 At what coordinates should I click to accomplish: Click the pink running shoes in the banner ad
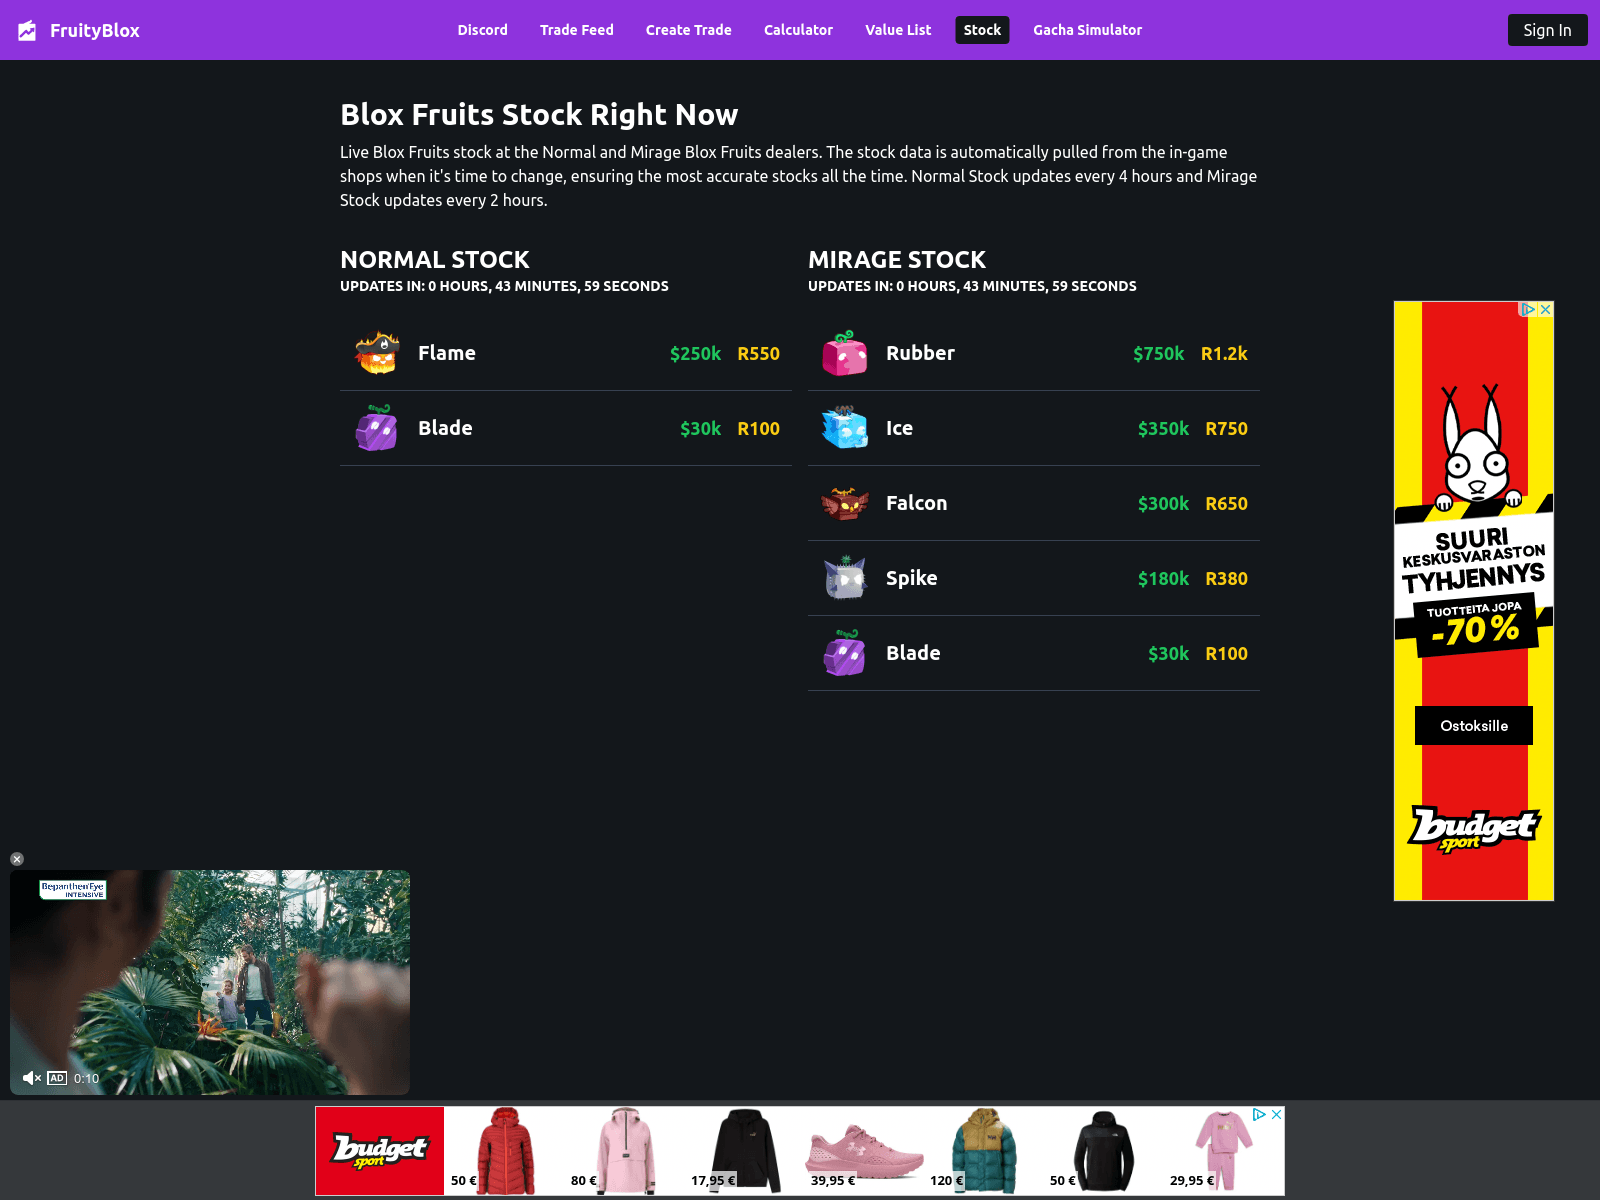860,1148
